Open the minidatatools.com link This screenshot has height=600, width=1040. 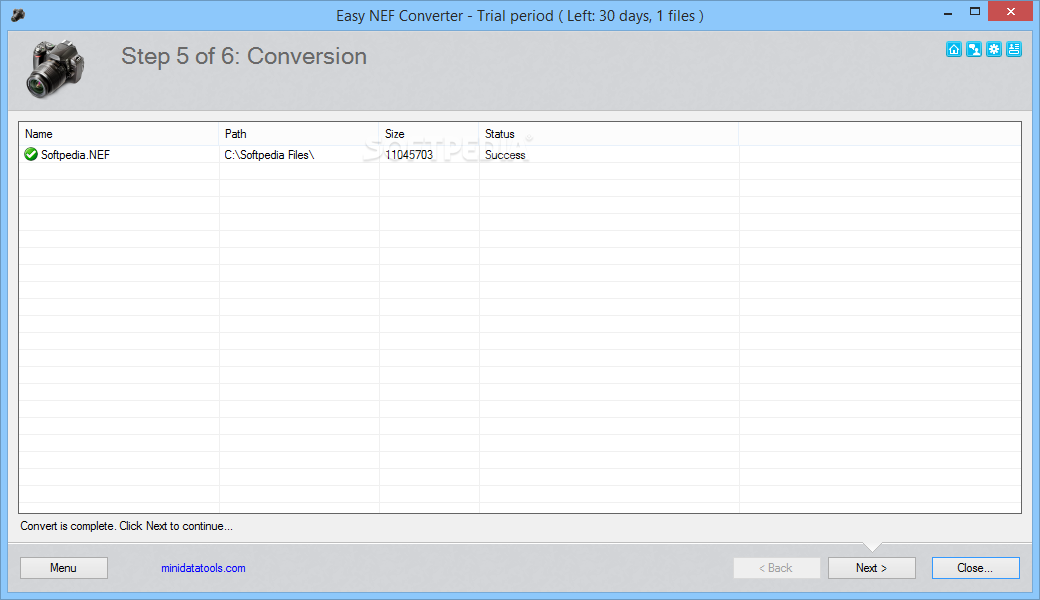[x=203, y=568]
